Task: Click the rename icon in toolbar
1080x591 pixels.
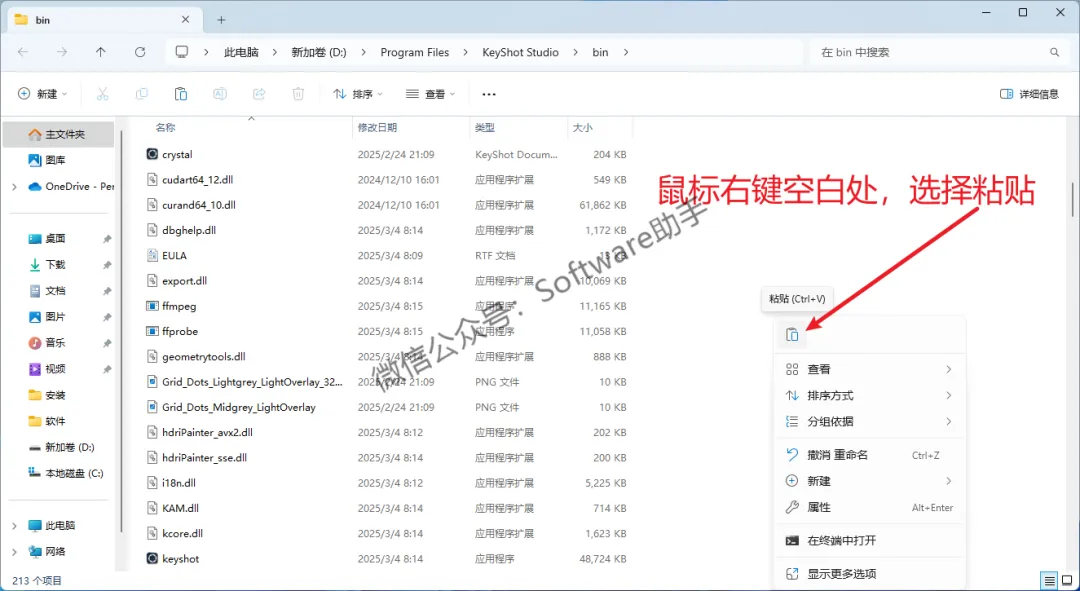Action: tap(220, 94)
